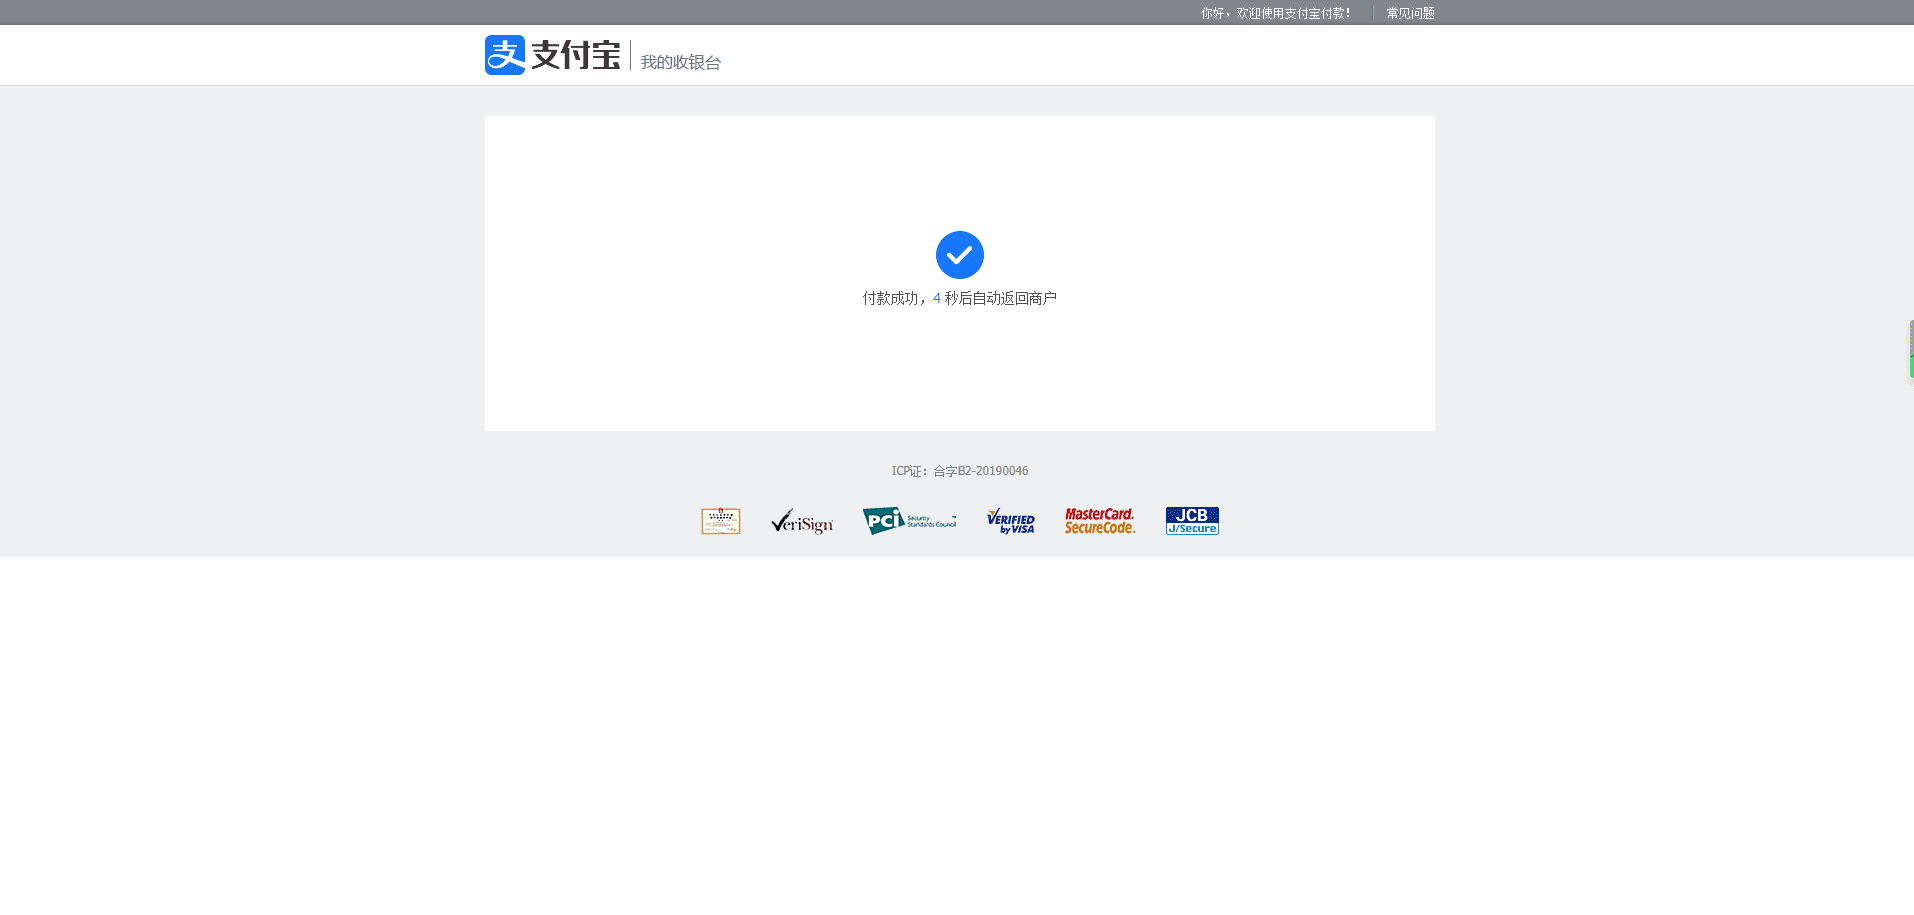Click the 你好，欢迎使用支付宝付款 greeting
The image size is (1914, 915).
tap(1276, 13)
